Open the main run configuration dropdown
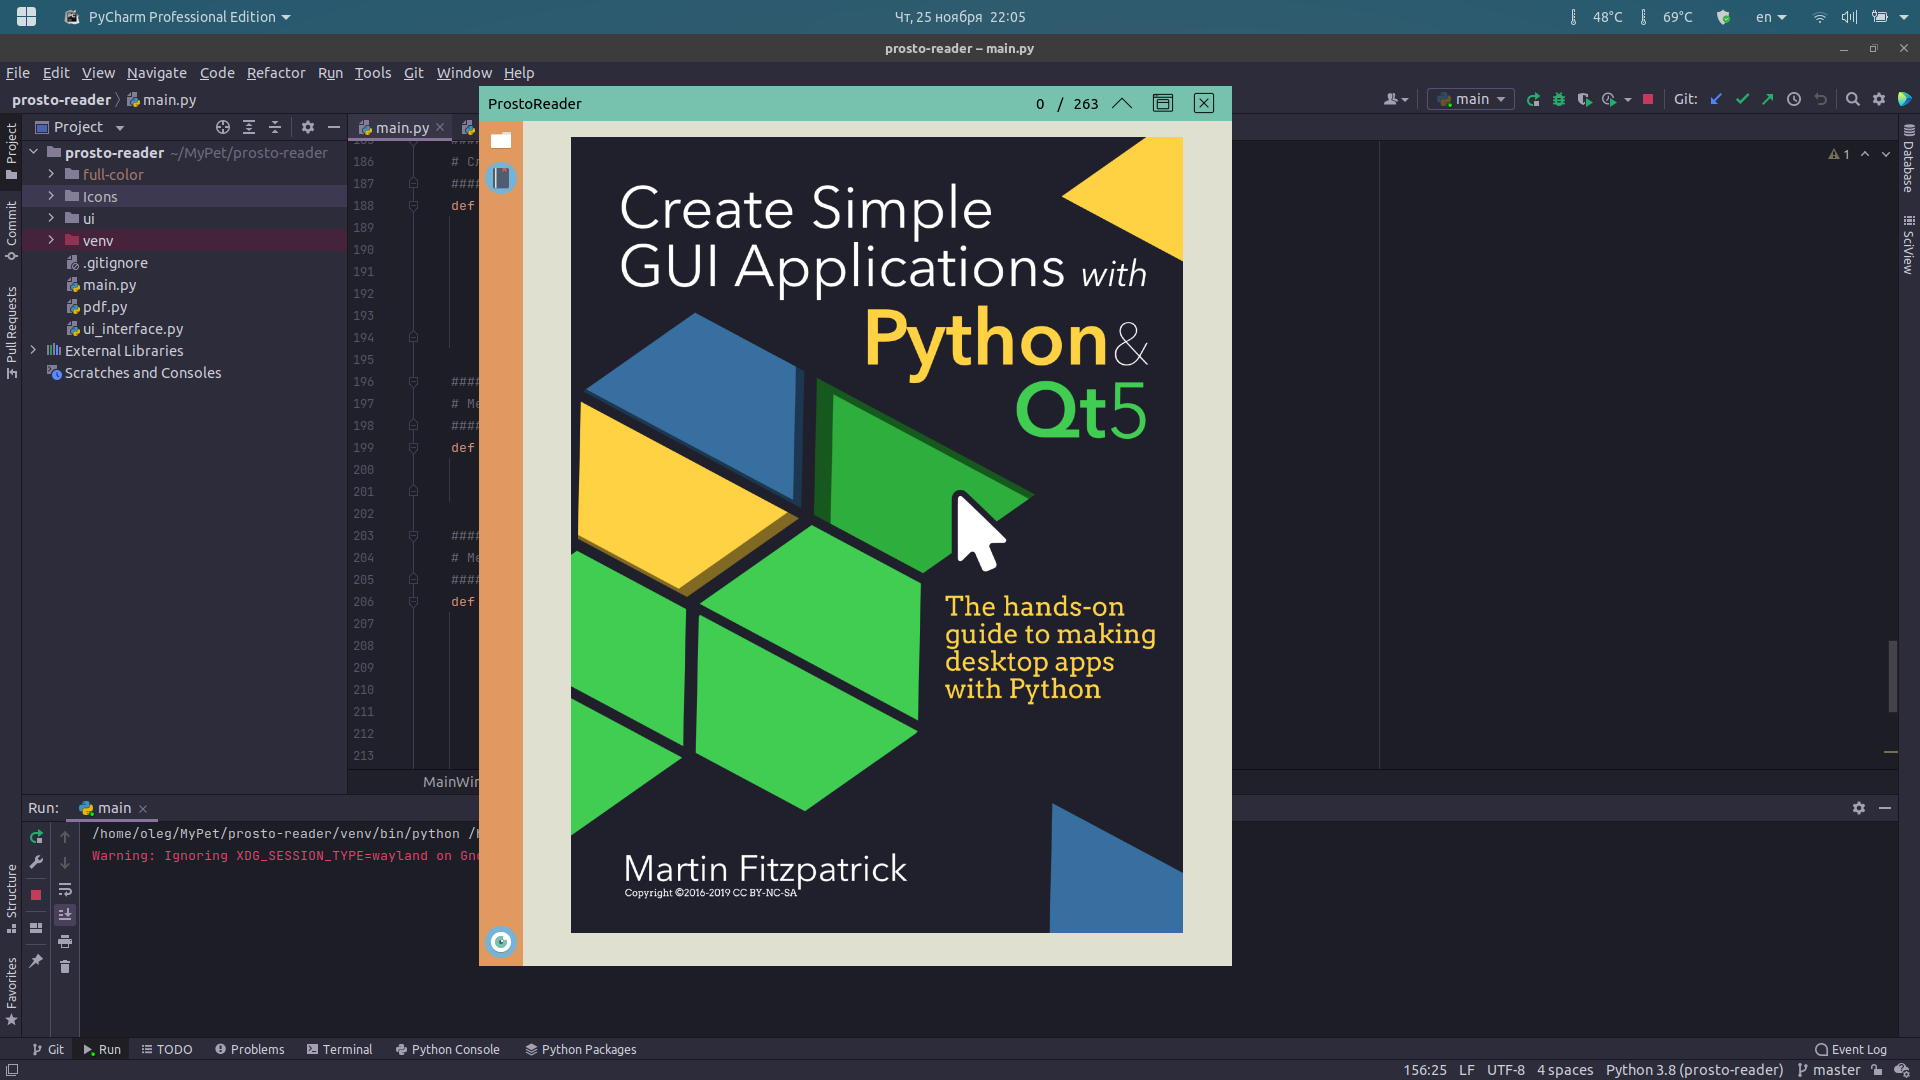This screenshot has width=1920, height=1080. pyautogui.click(x=1470, y=99)
